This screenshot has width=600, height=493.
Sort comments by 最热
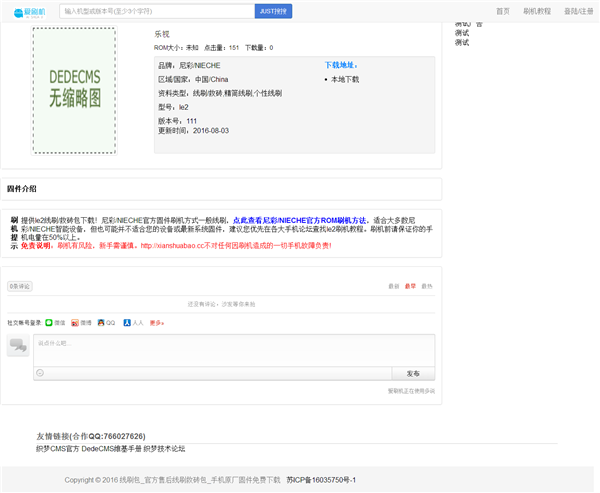pyautogui.click(x=427, y=286)
